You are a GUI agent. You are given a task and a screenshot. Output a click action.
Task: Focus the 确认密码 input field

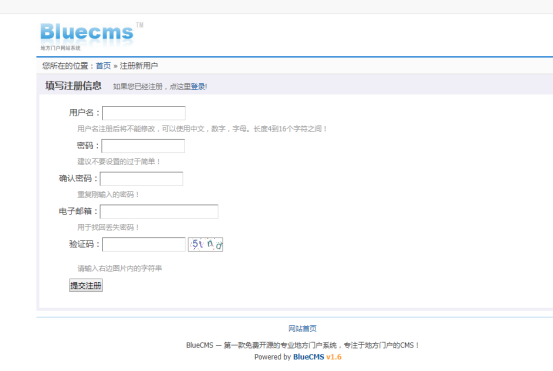click(x=141, y=178)
